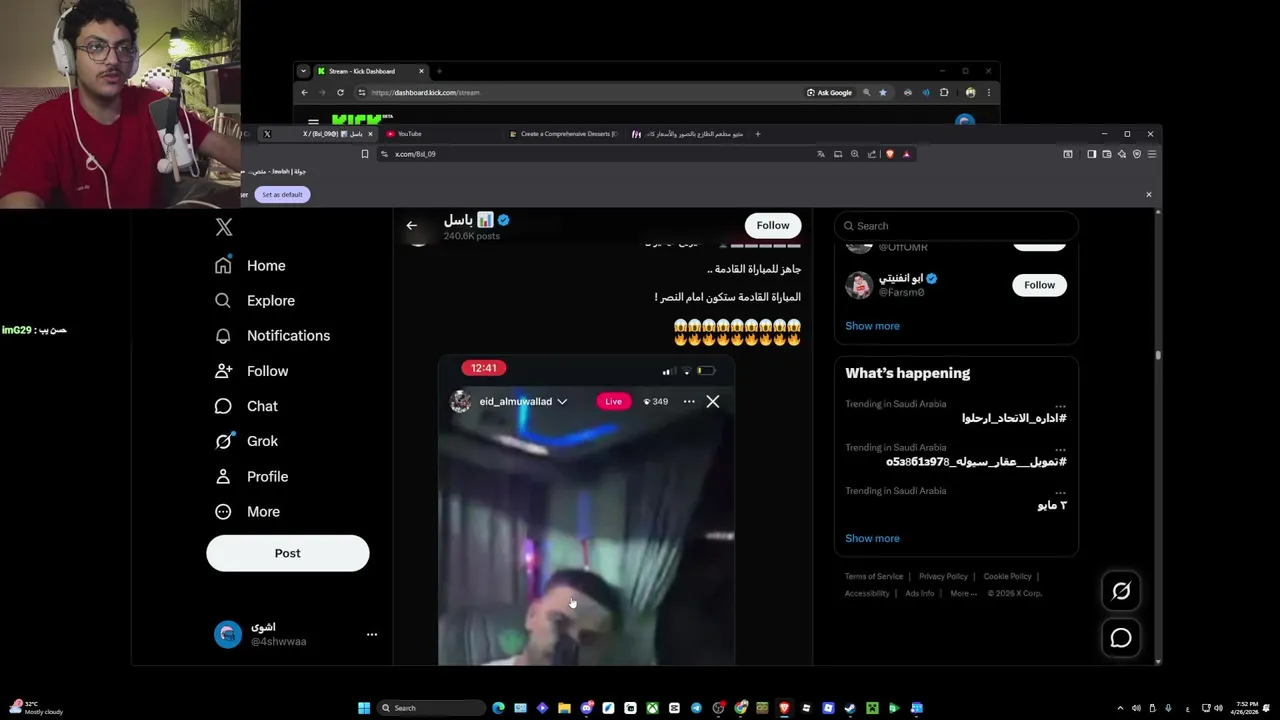Click Ask Google in Kick window

pos(830,92)
